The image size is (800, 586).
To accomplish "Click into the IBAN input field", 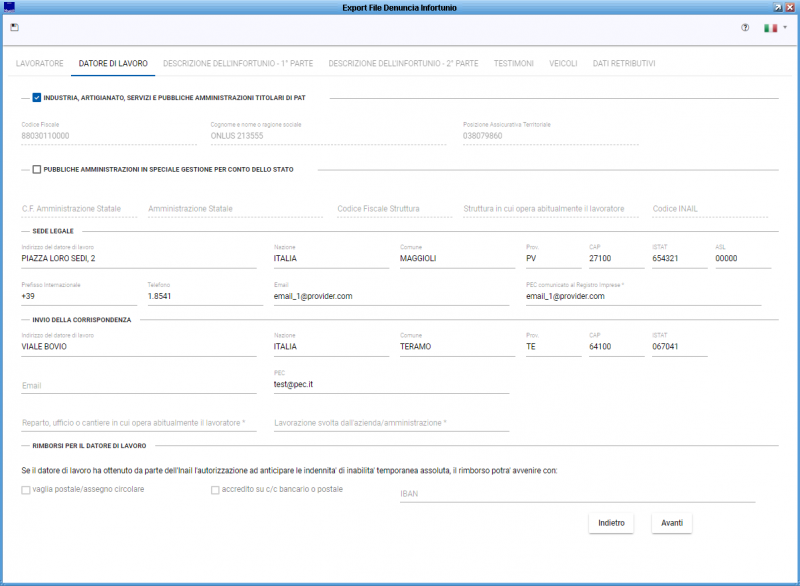I will (577, 492).
